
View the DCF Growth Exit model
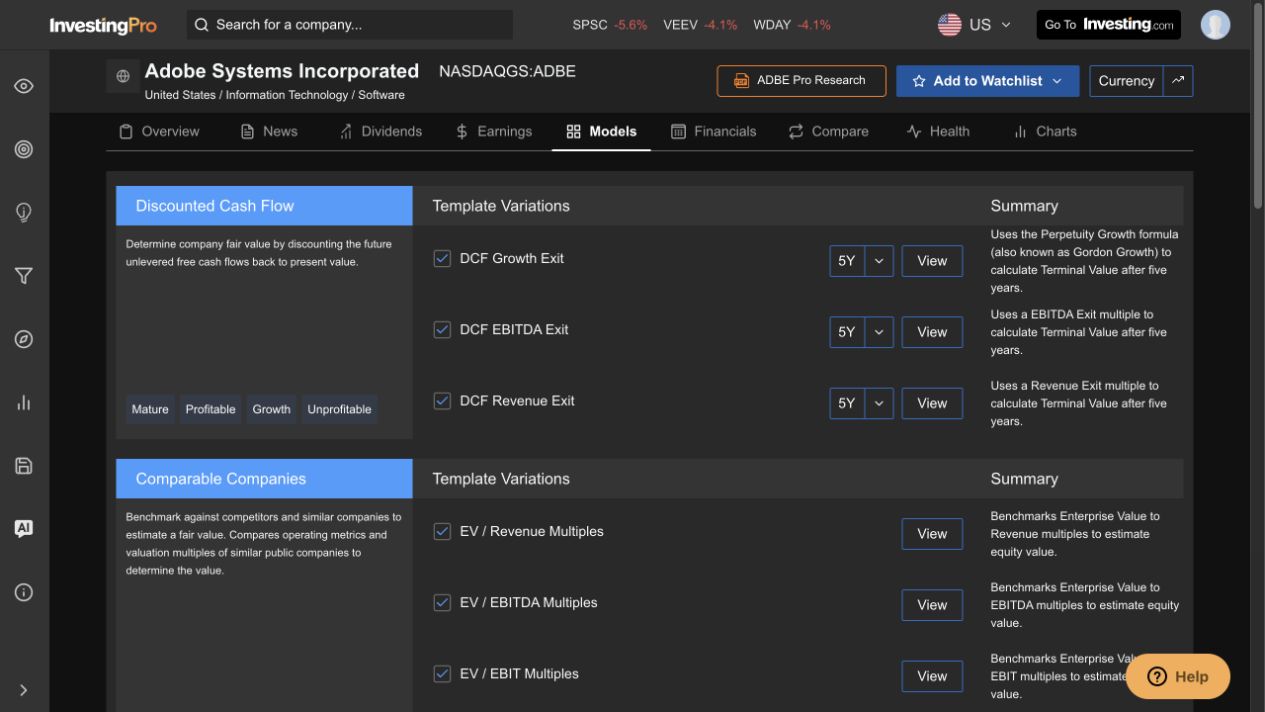coord(932,261)
